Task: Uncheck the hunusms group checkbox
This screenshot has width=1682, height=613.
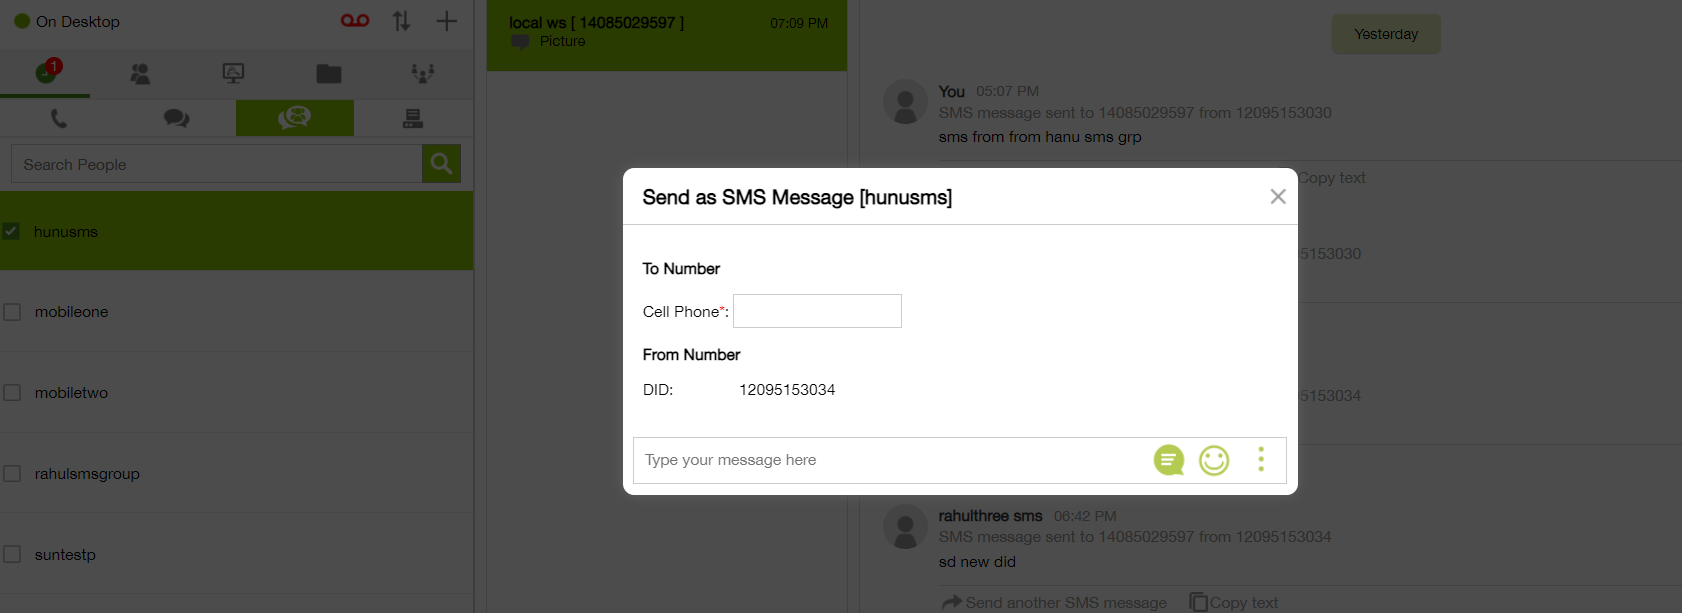Action: click(x=12, y=231)
